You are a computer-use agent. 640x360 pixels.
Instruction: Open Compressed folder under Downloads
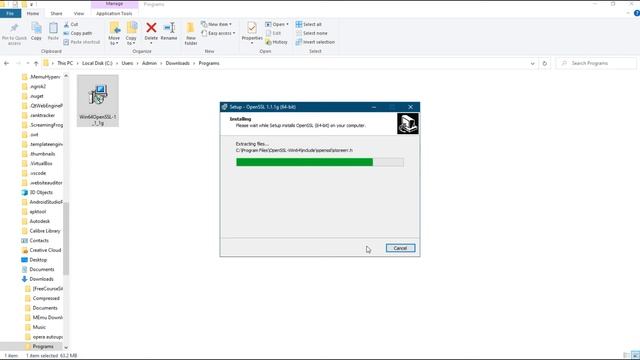point(46,298)
